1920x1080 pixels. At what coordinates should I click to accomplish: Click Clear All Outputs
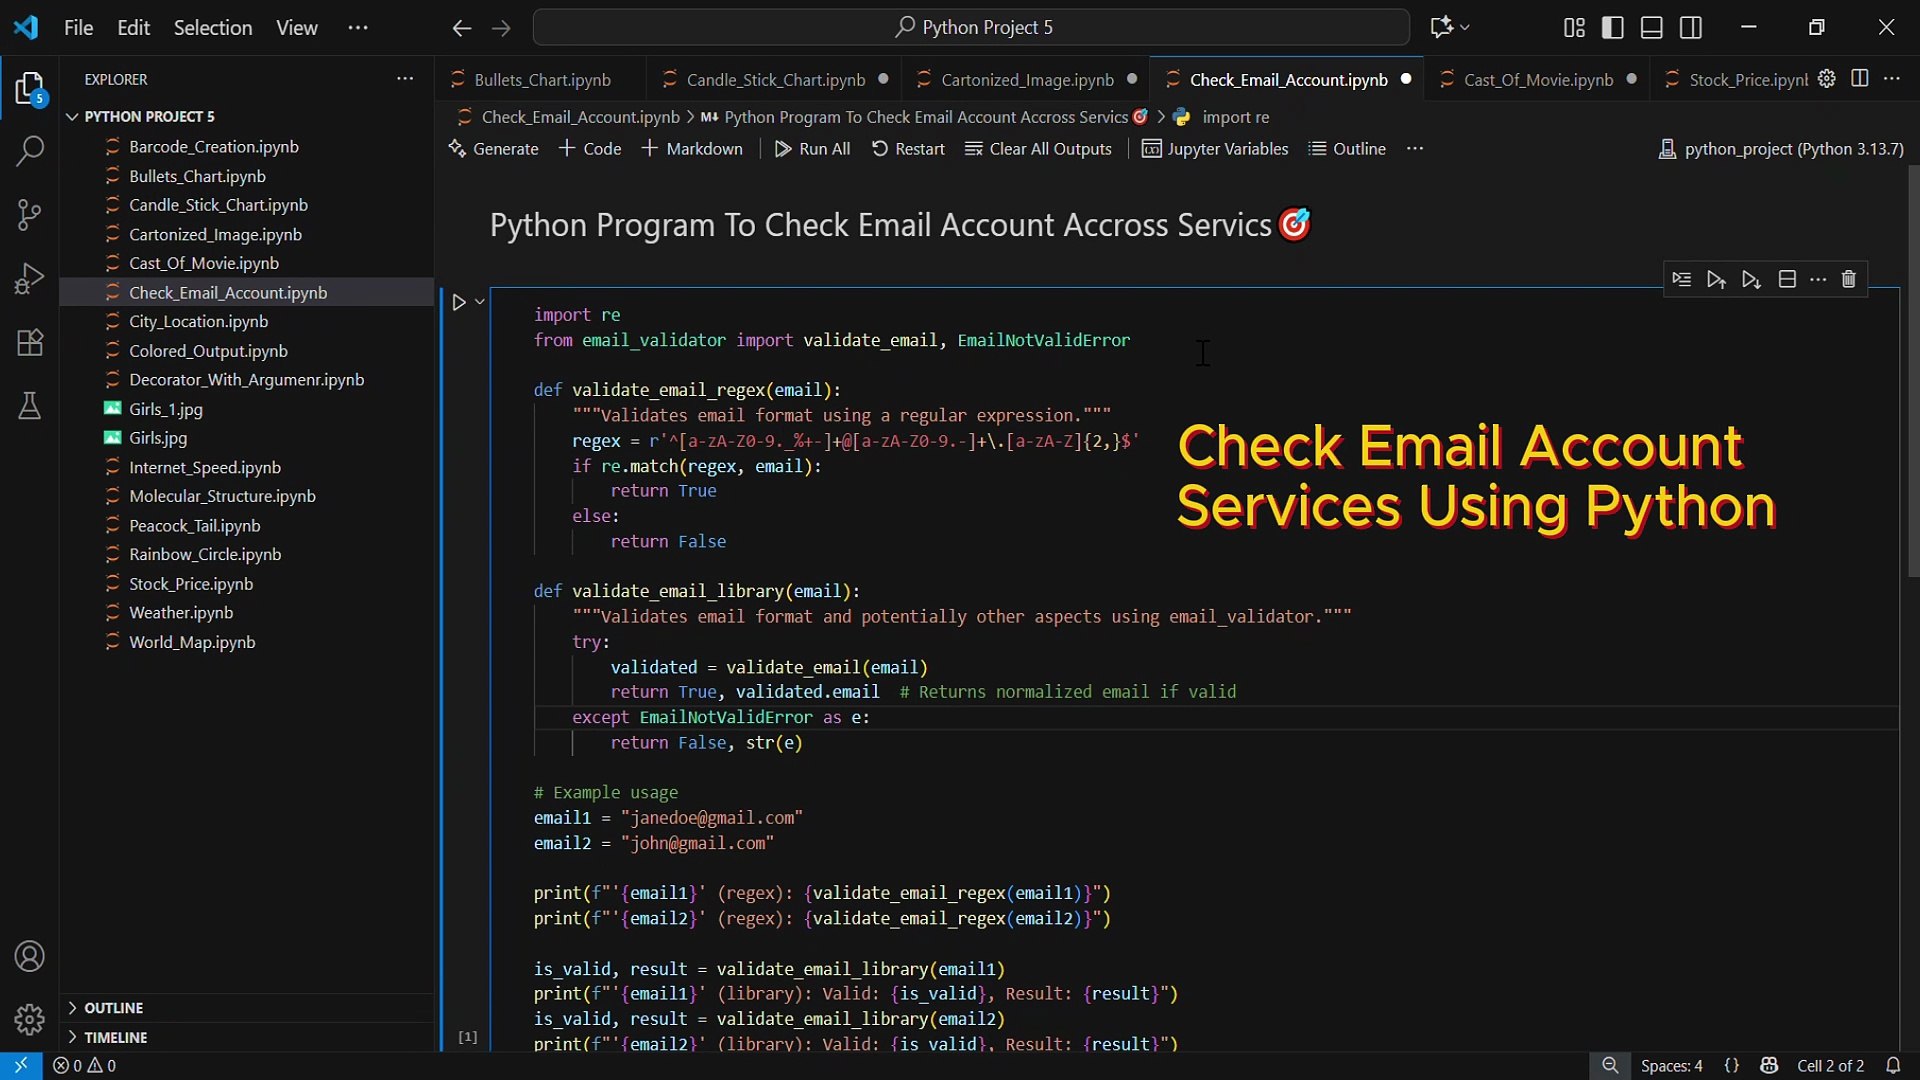click(x=1038, y=149)
